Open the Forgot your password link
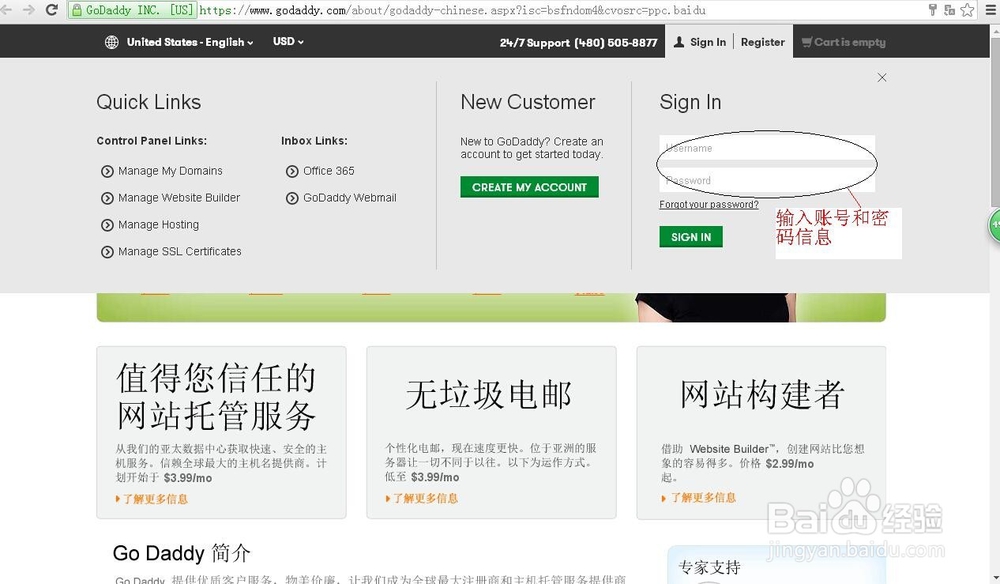Viewport: 1000px width, 584px height. (x=709, y=204)
